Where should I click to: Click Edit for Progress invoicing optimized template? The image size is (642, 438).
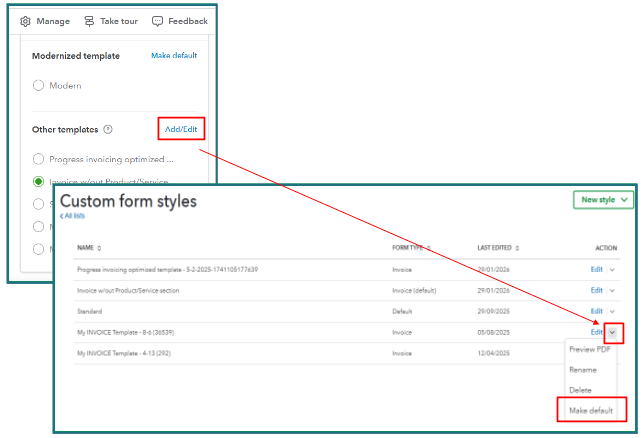597,269
